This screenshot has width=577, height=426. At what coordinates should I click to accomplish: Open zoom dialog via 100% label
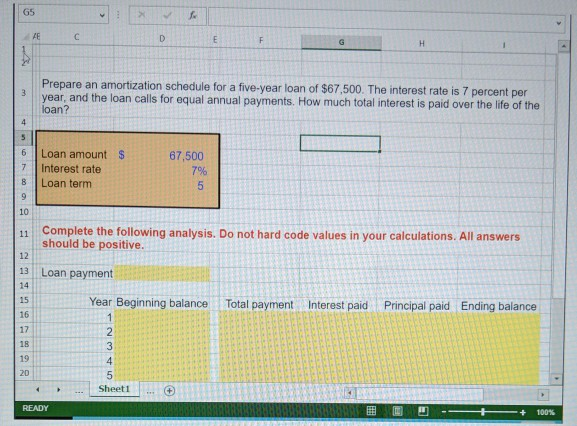[x=545, y=412]
